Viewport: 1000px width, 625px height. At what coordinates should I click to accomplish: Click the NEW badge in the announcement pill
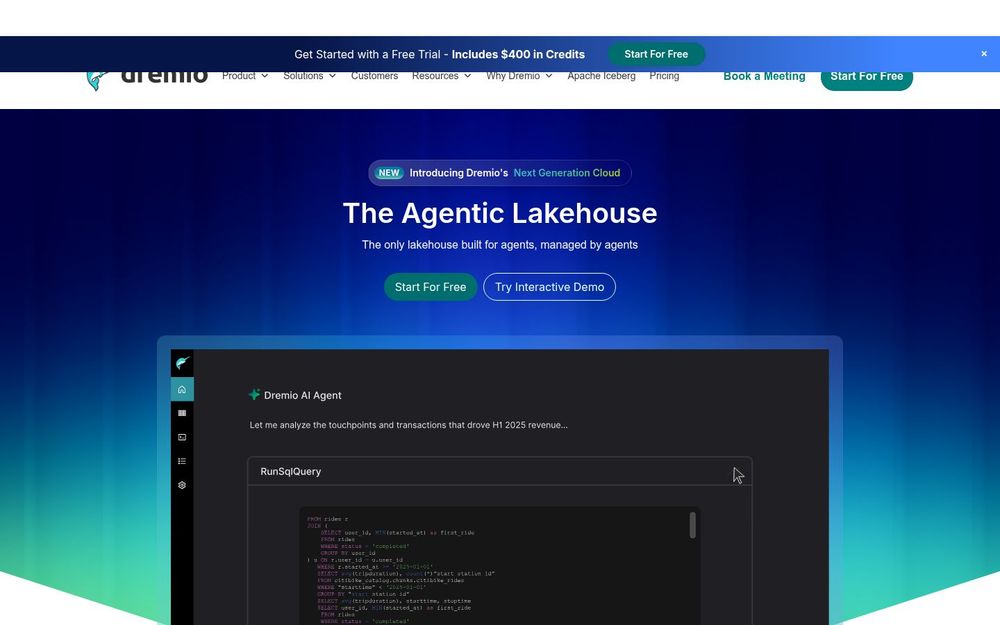pyautogui.click(x=388, y=173)
